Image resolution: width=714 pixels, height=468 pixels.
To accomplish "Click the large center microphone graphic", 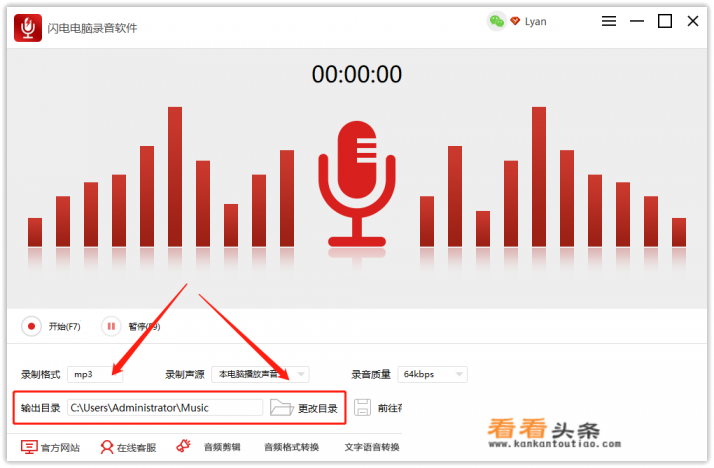I will point(357,184).
